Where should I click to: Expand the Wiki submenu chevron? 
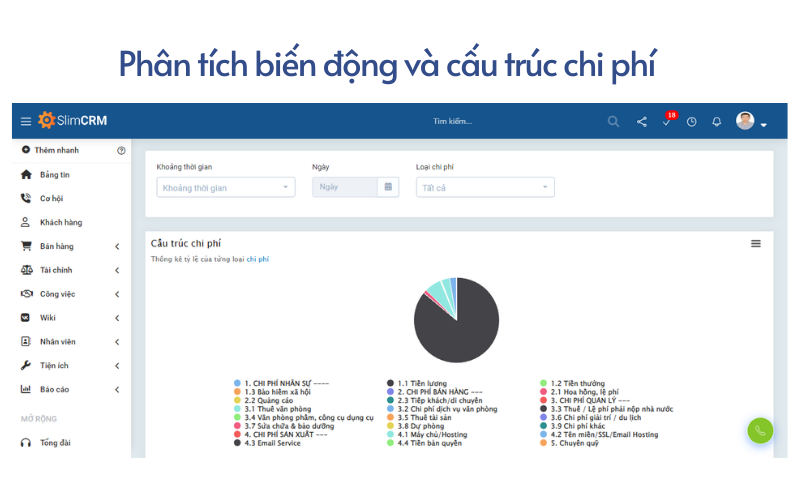[x=117, y=318]
